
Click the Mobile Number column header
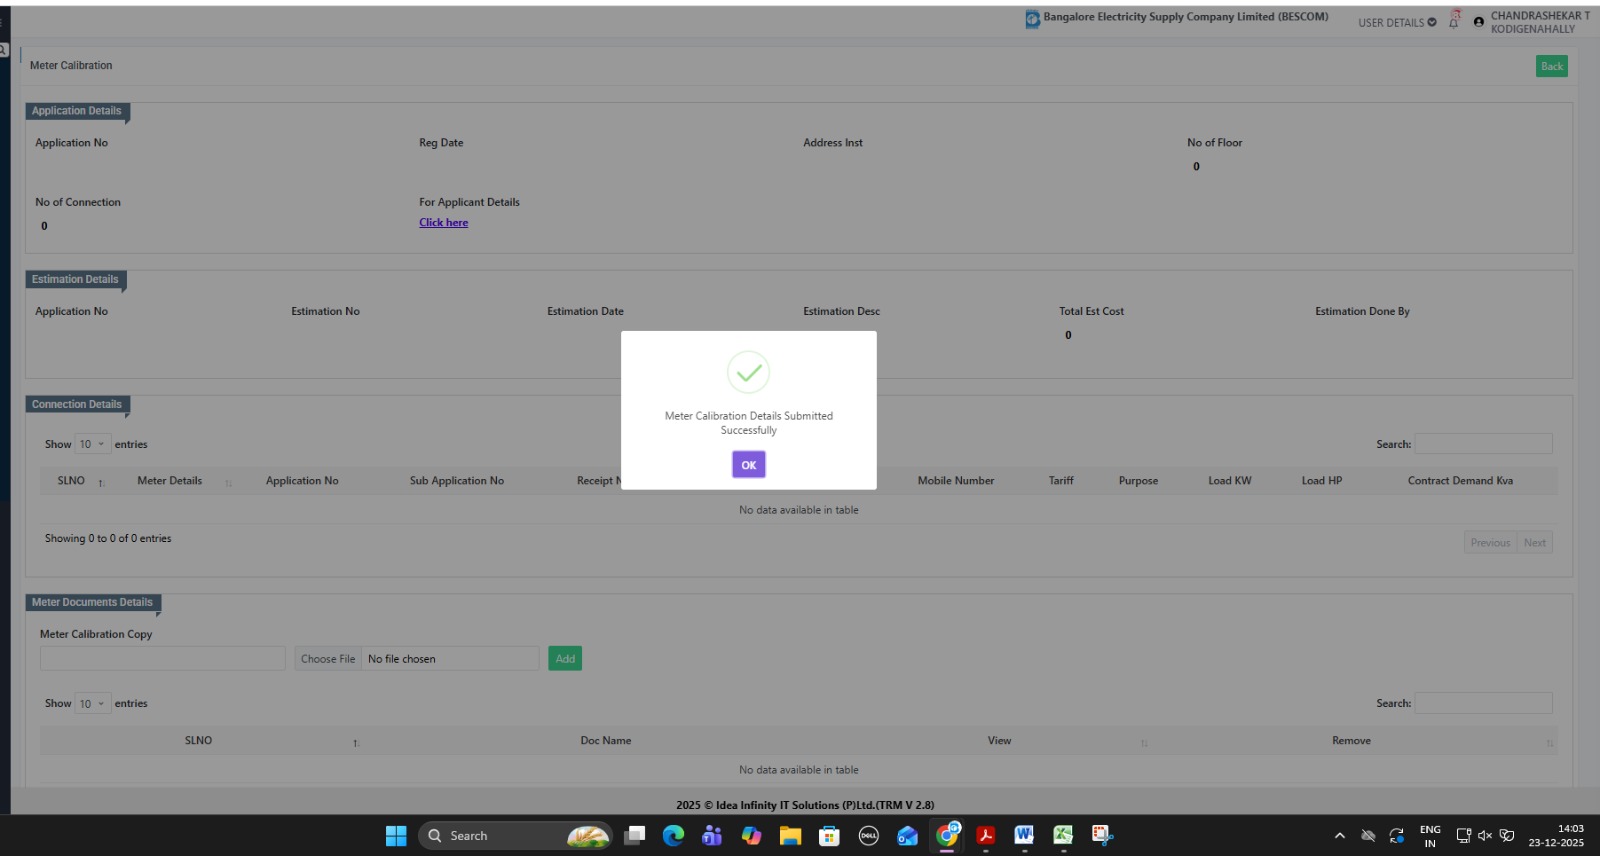click(956, 481)
